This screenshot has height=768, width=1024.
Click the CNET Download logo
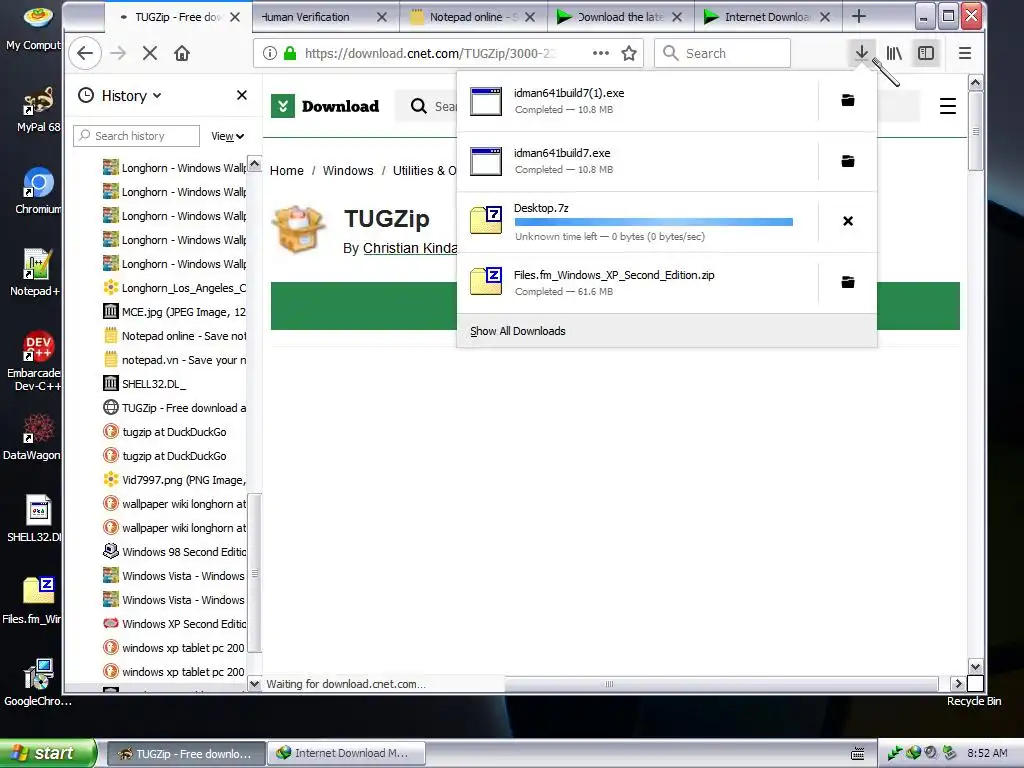325,106
